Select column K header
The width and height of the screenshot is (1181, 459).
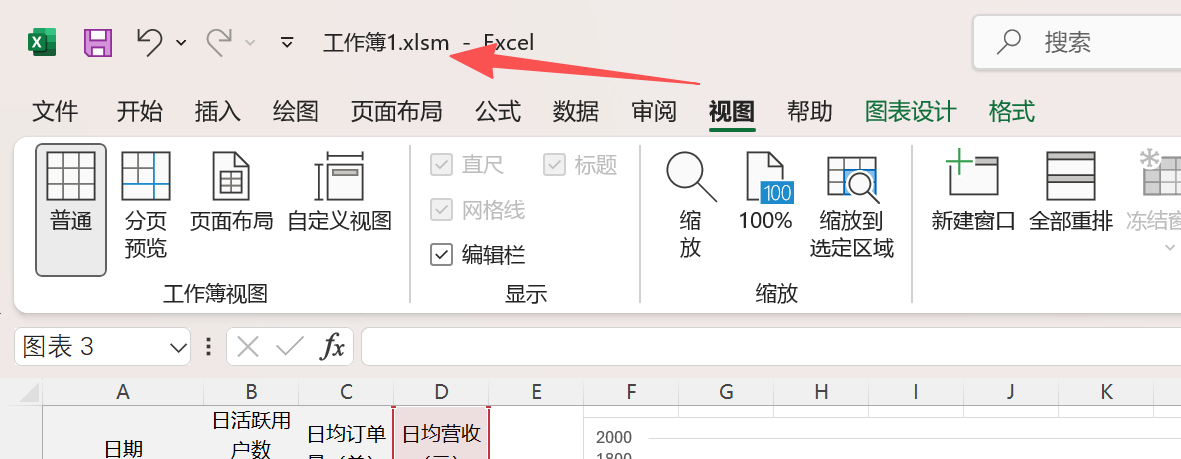tap(1106, 391)
